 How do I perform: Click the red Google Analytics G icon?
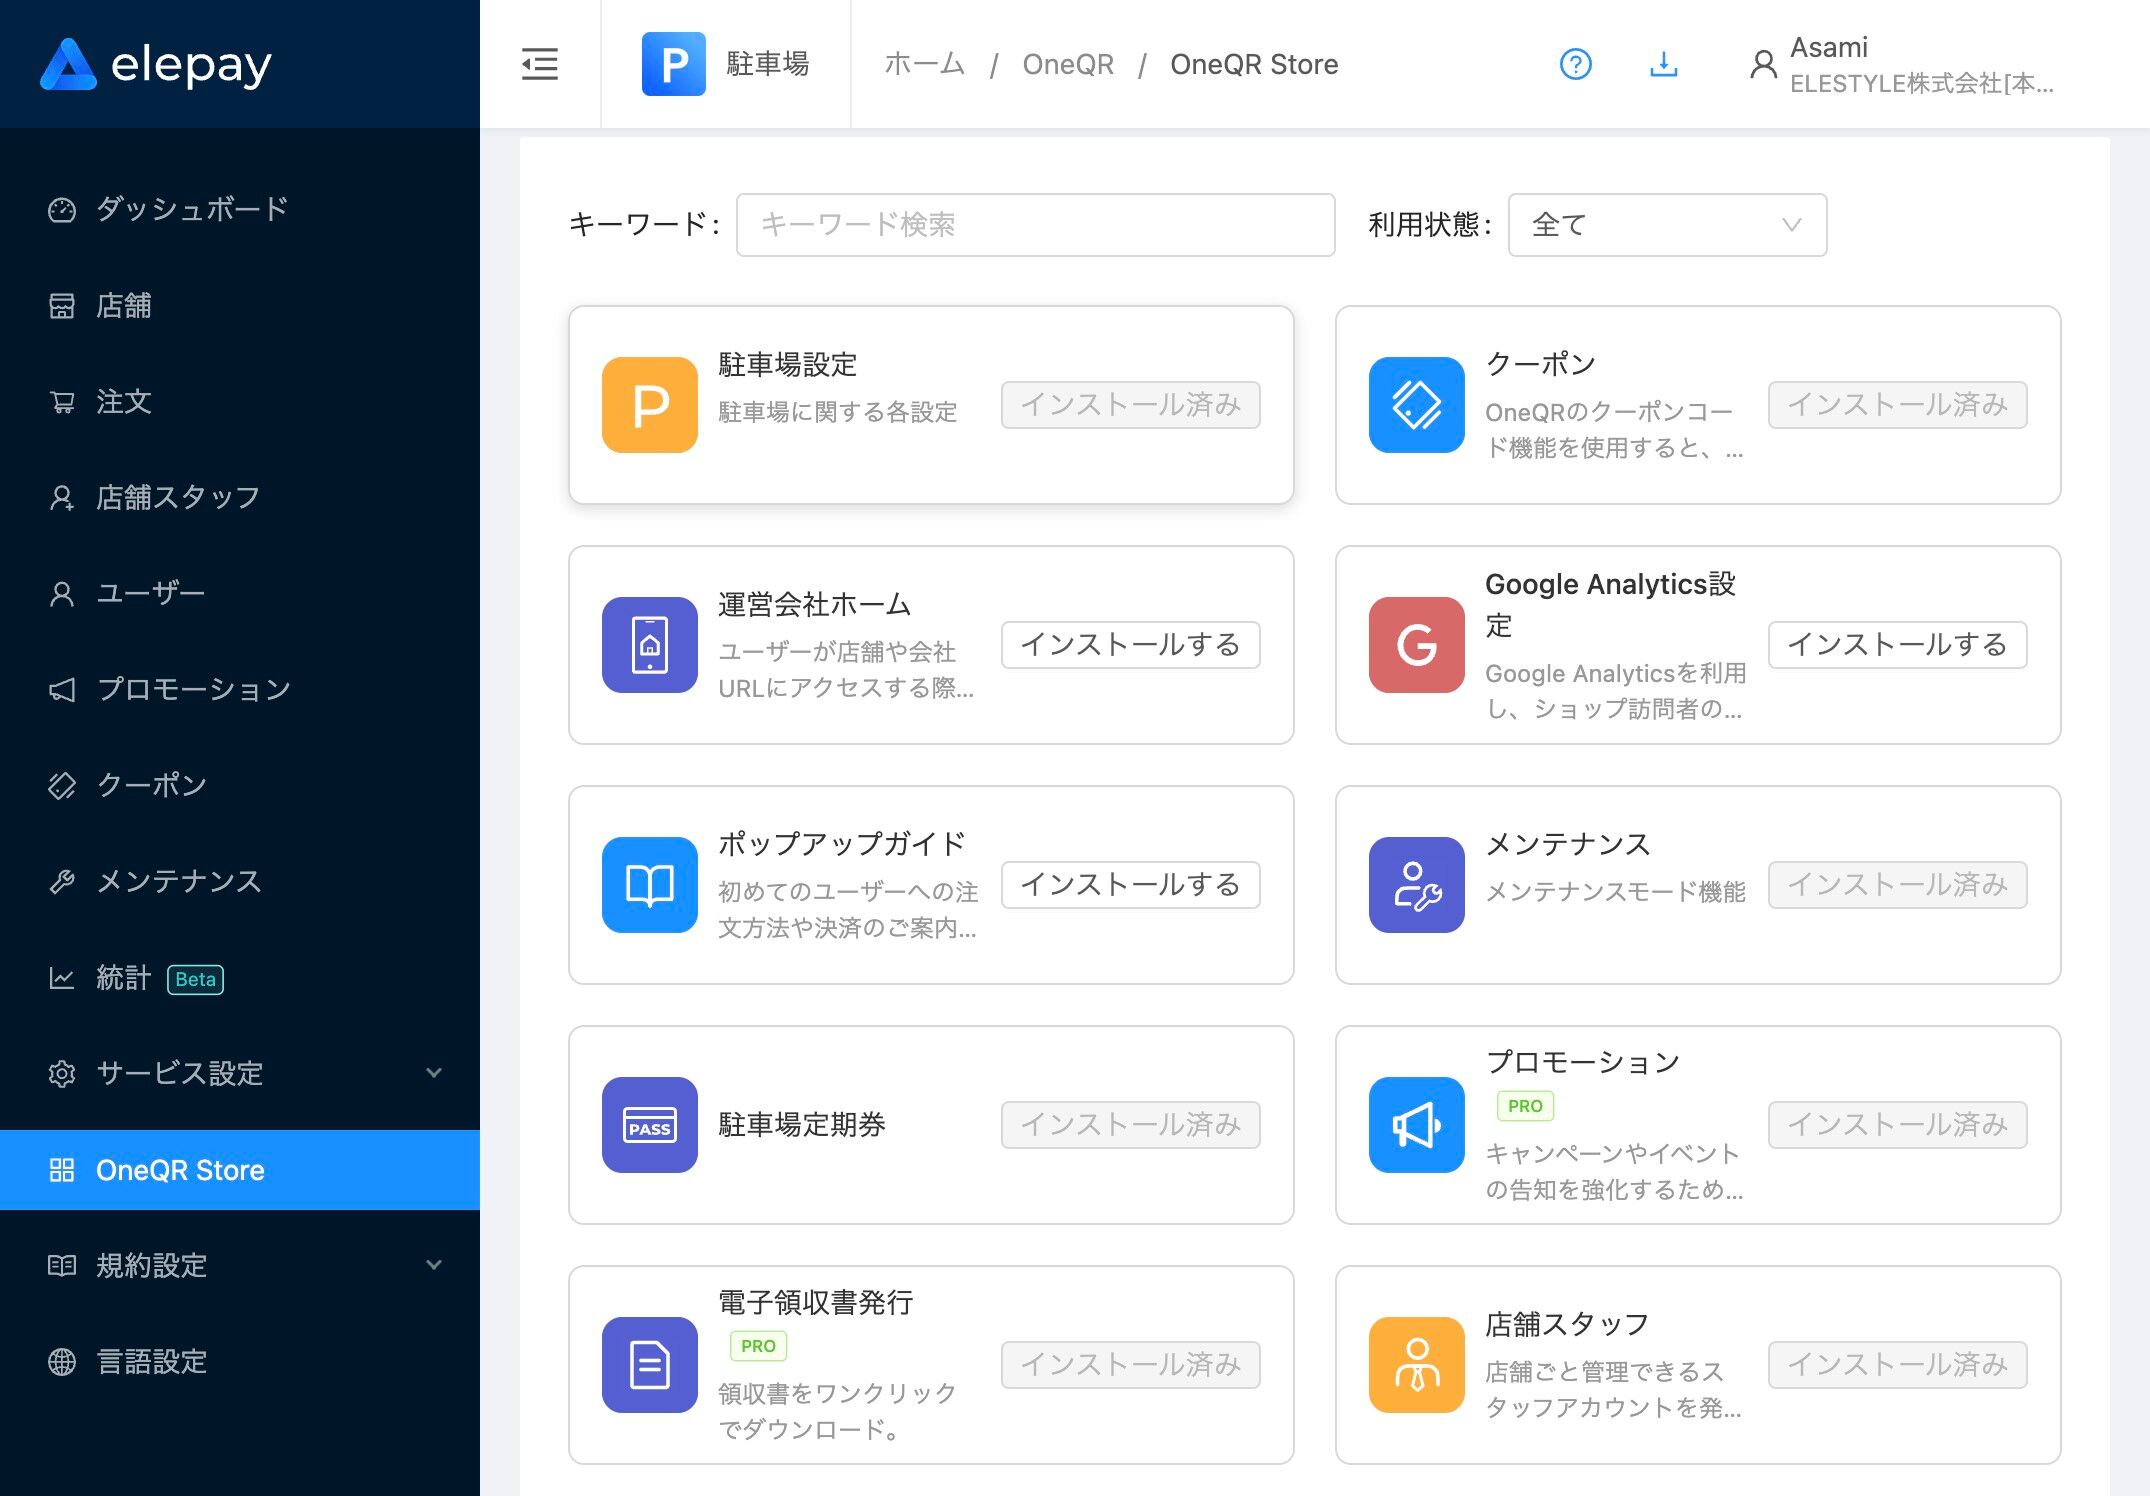(x=1416, y=645)
